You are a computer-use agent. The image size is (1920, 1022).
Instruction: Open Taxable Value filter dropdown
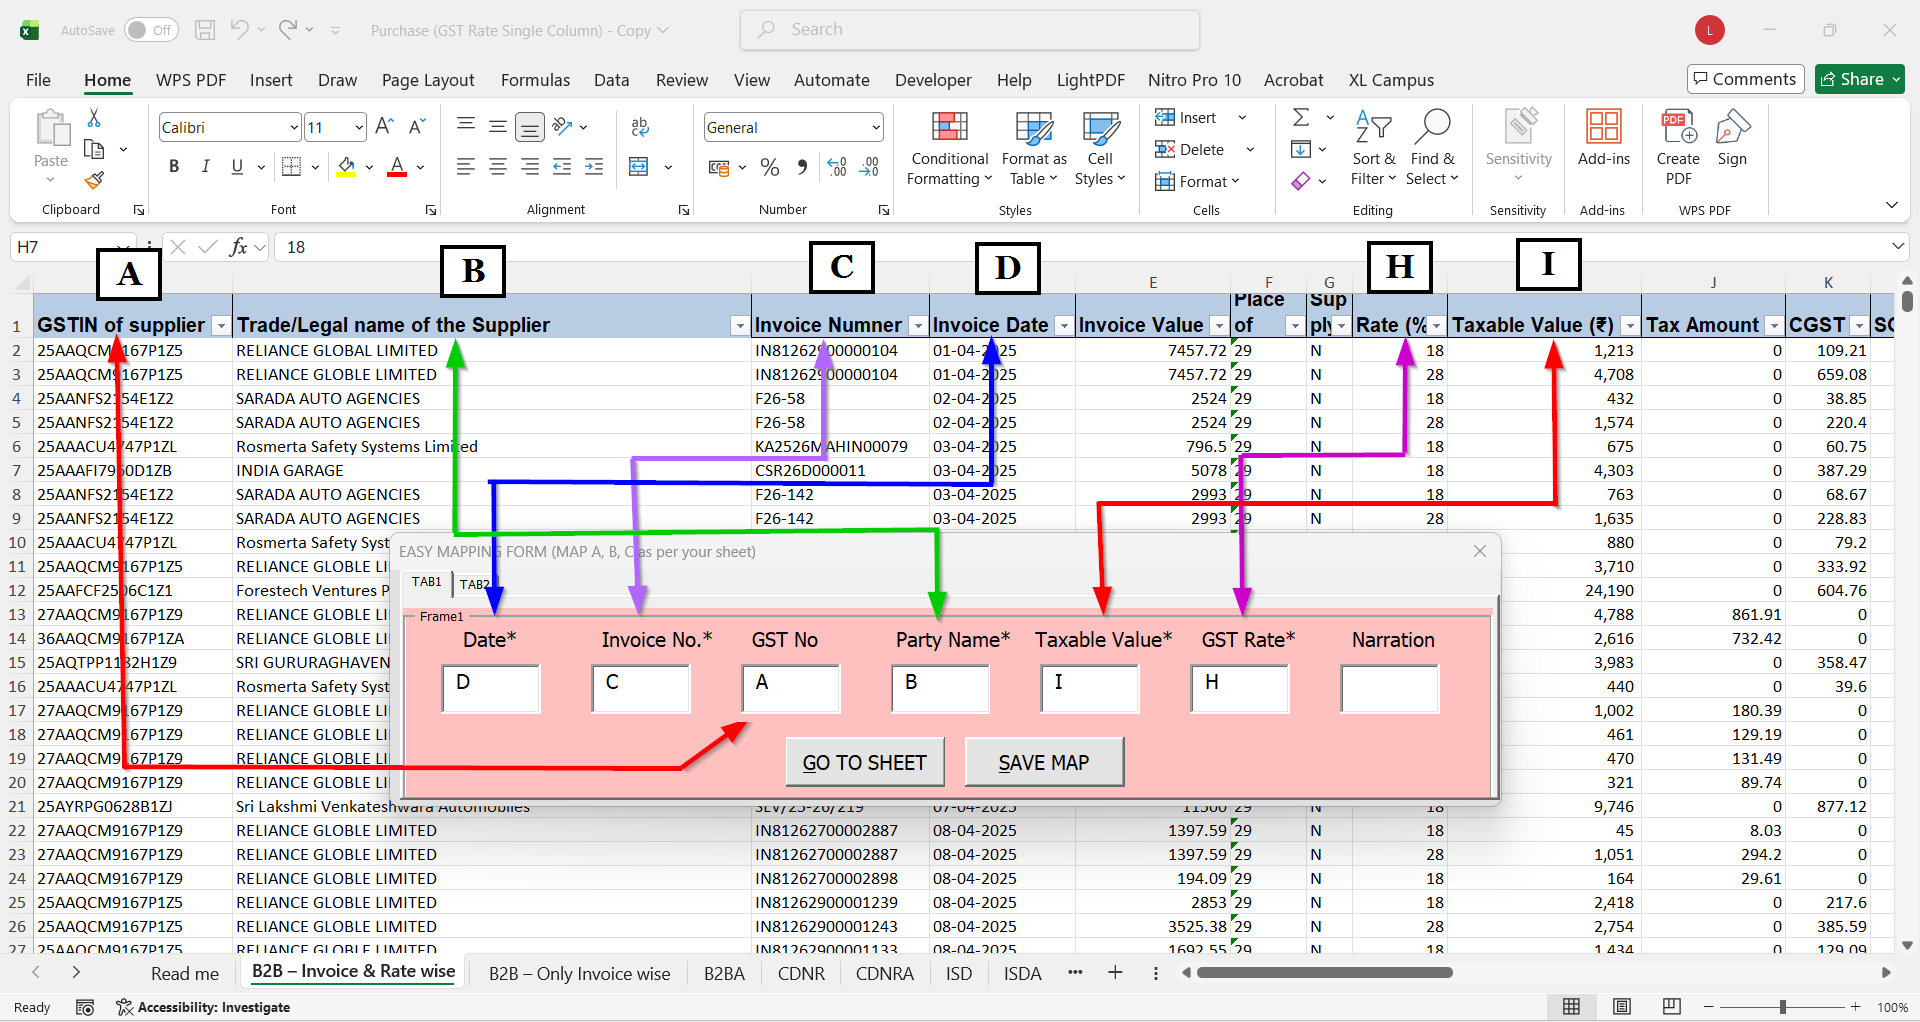pyautogui.click(x=1630, y=326)
